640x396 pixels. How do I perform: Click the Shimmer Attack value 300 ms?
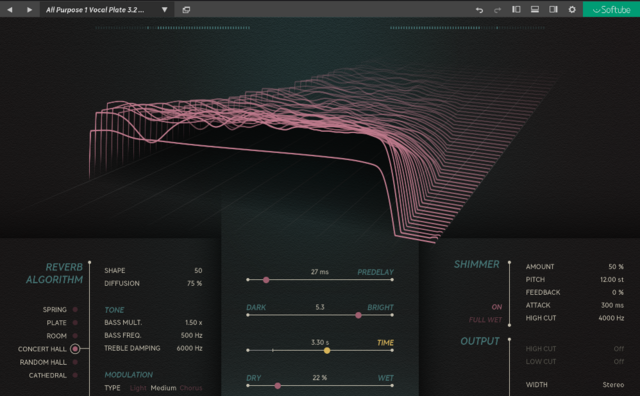(612, 305)
